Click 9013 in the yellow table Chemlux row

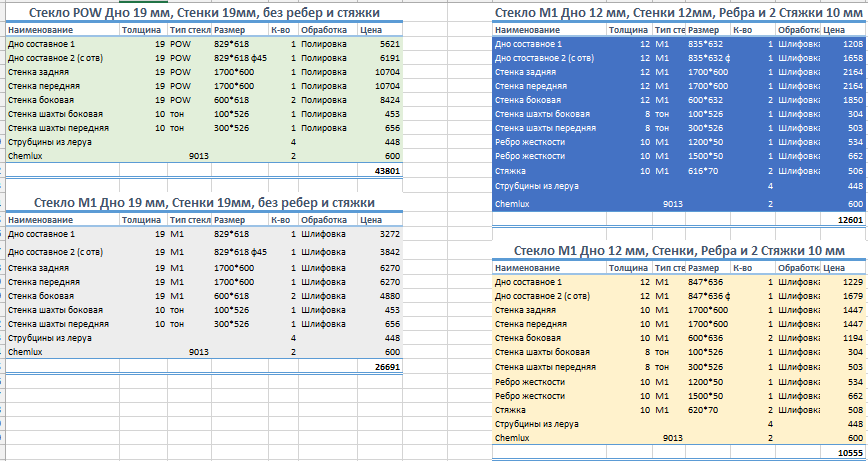click(x=673, y=438)
